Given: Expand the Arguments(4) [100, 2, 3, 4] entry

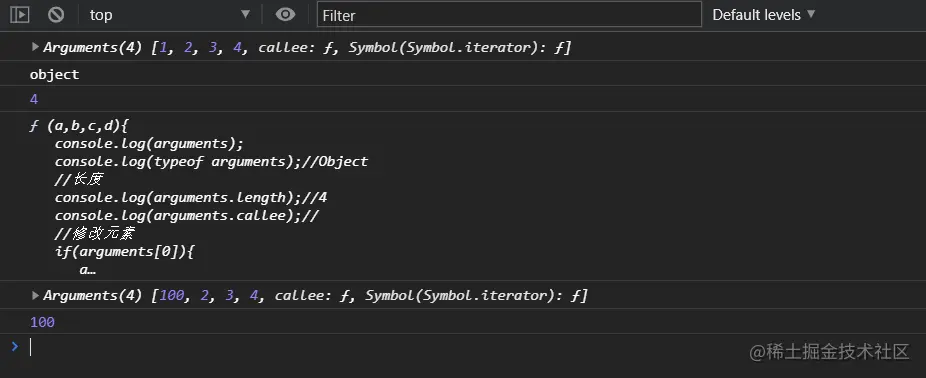Looking at the screenshot, I should click(35, 295).
